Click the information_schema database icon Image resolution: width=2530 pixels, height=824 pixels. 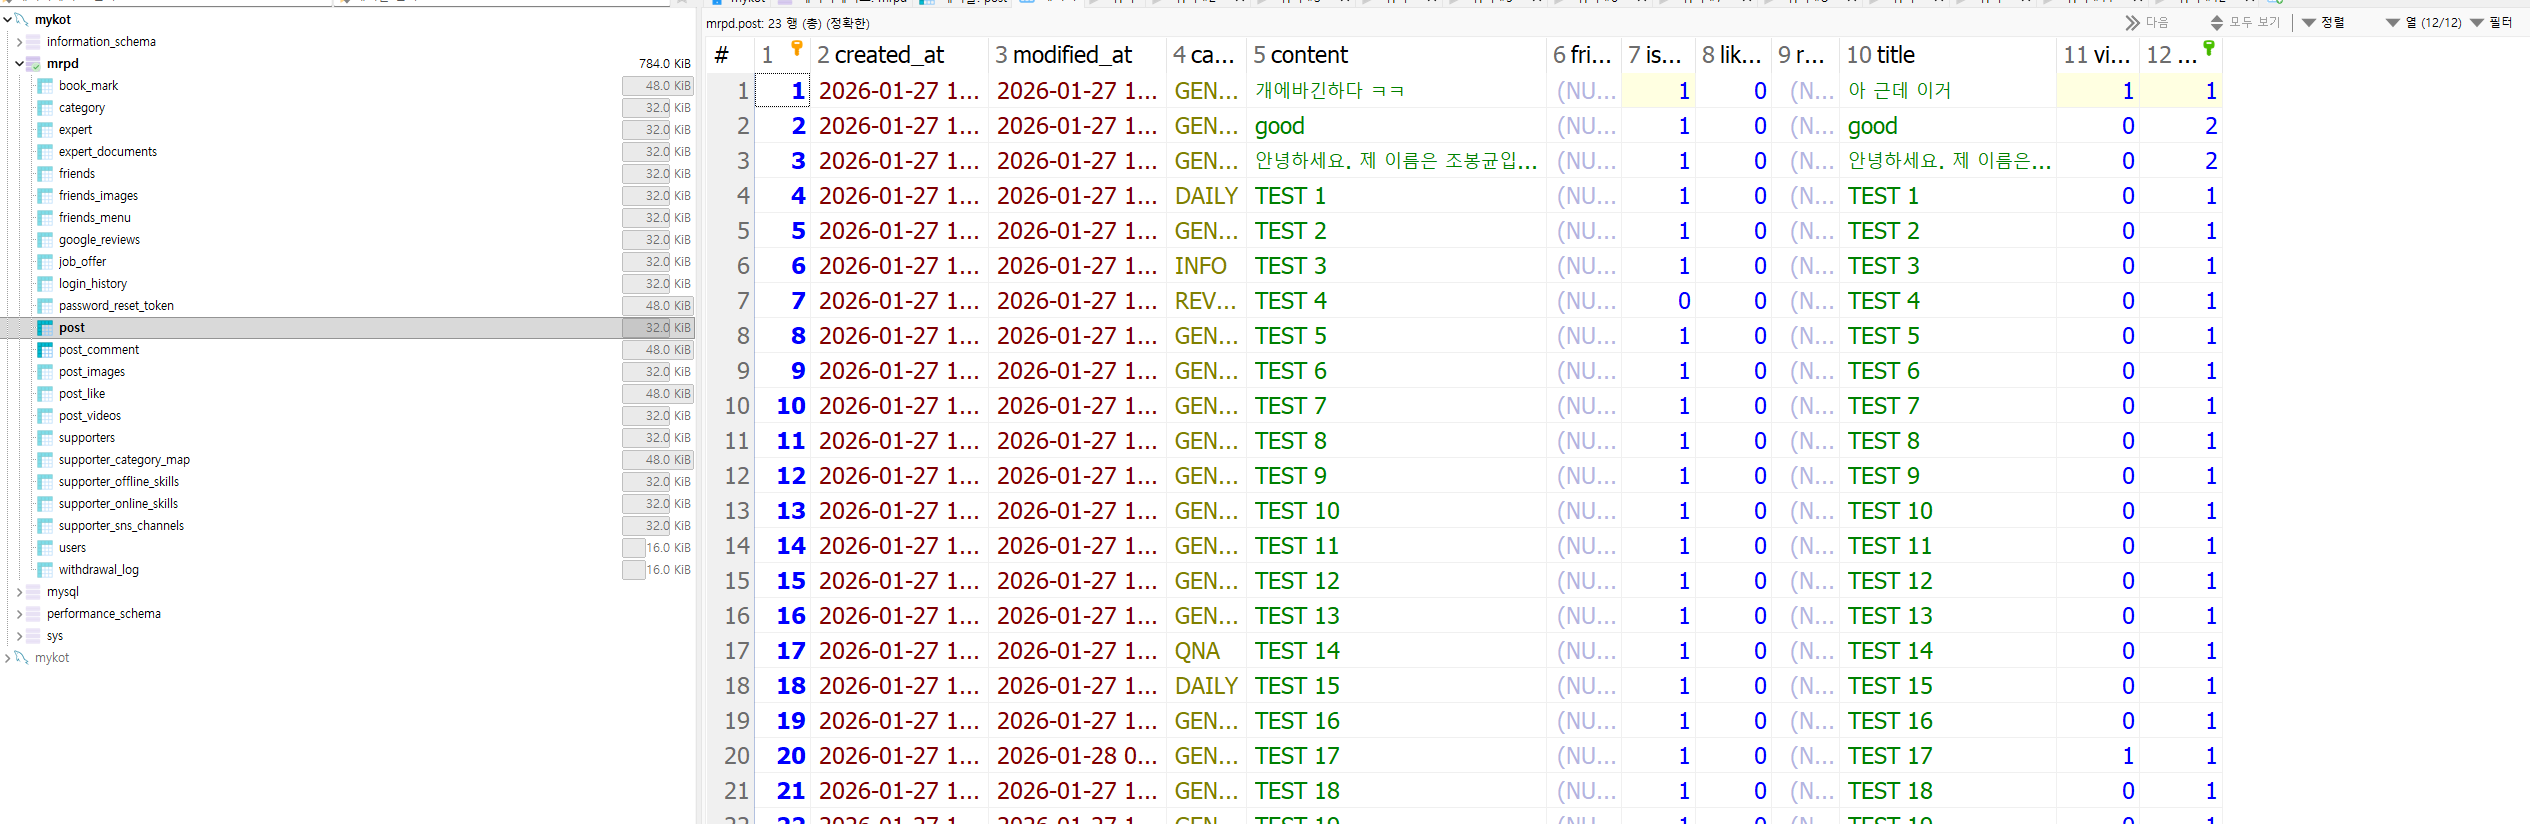(x=33, y=42)
